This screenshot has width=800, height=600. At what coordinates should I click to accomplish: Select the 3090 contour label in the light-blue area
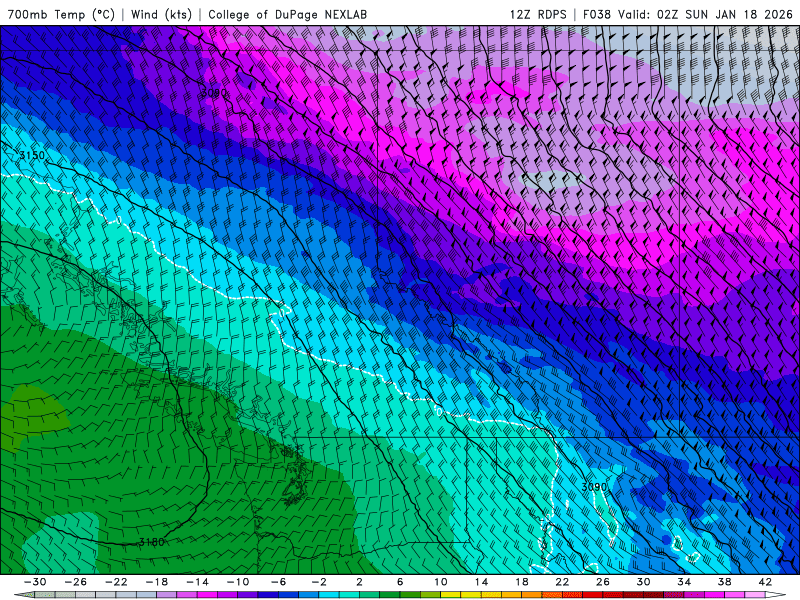[594, 487]
